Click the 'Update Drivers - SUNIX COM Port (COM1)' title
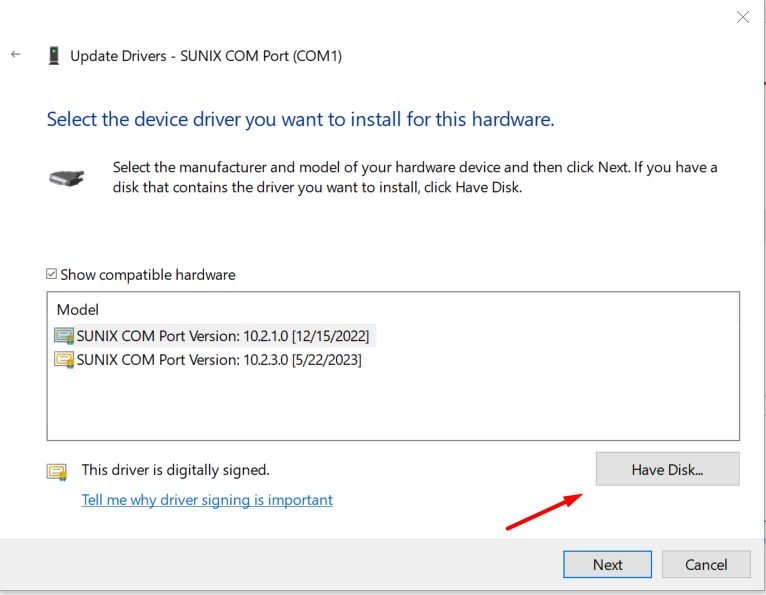 206,56
